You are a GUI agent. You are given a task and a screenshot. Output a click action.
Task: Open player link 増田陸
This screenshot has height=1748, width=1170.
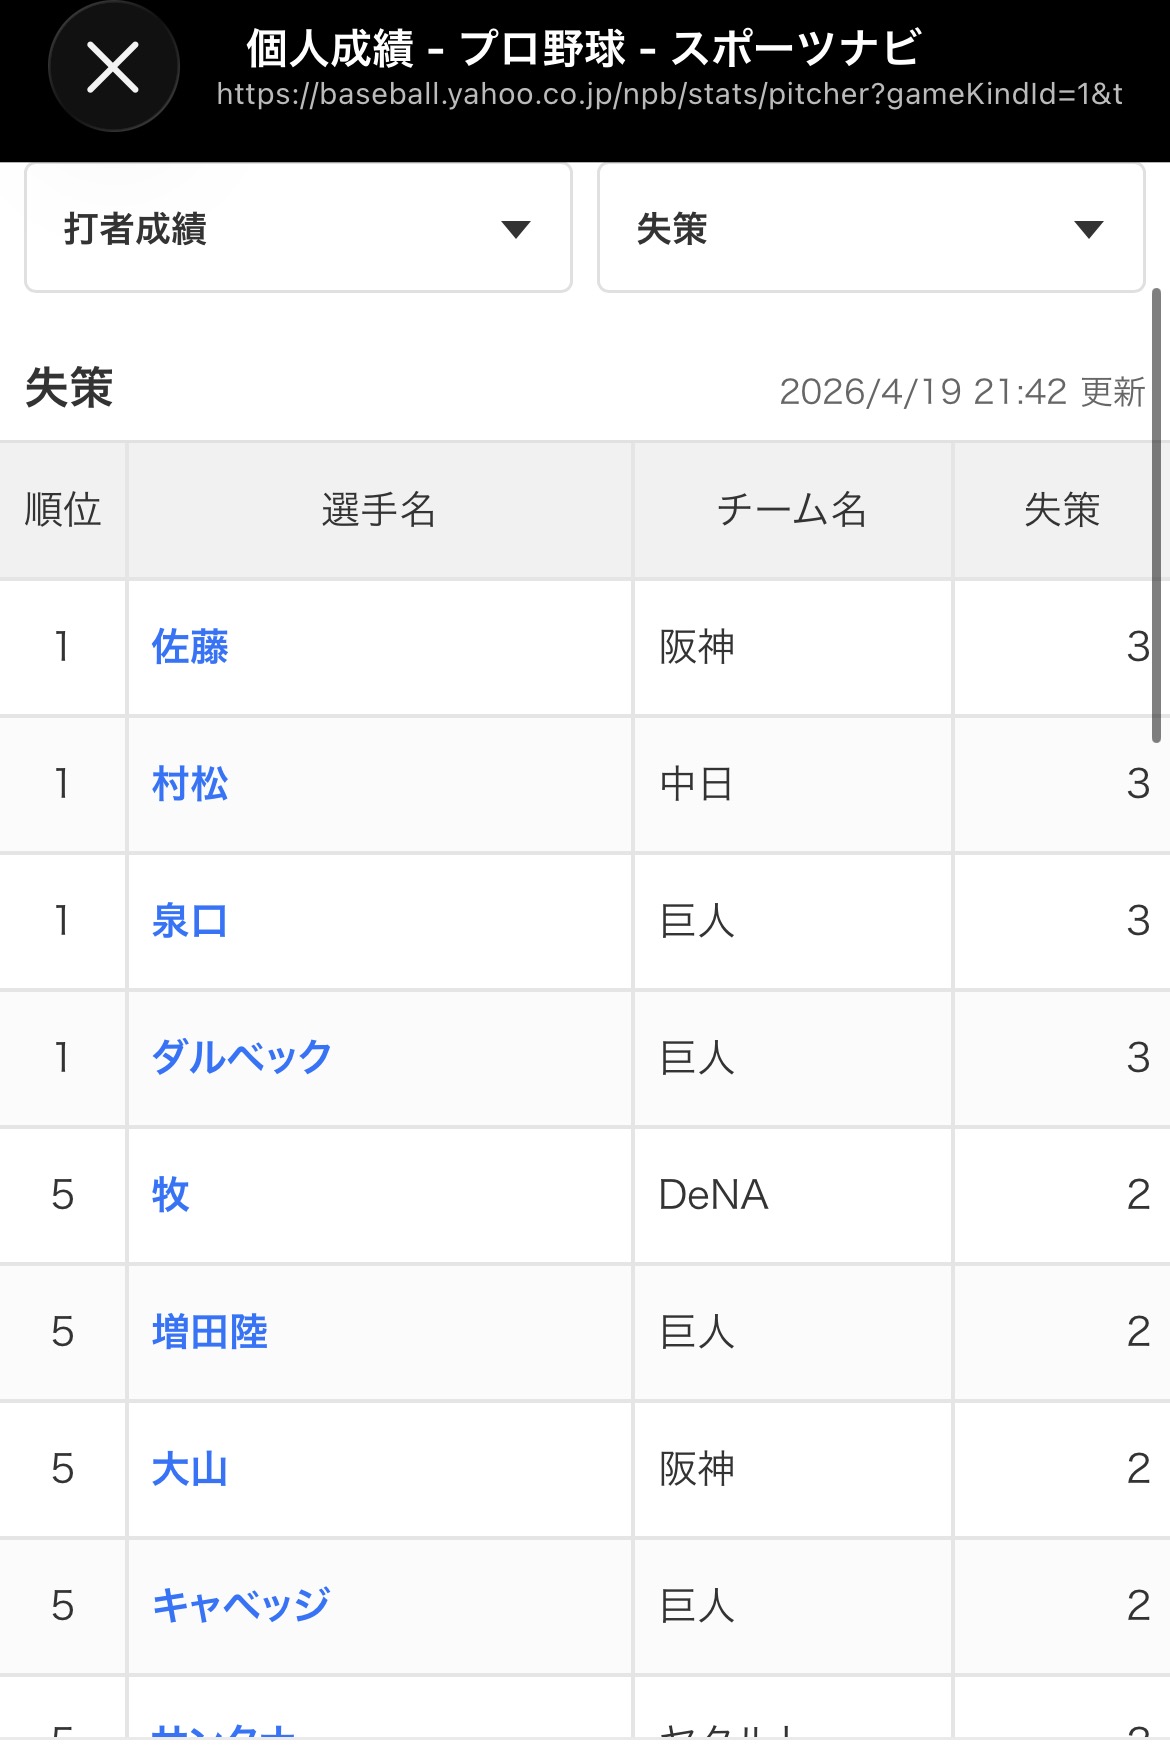click(210, 1332)
